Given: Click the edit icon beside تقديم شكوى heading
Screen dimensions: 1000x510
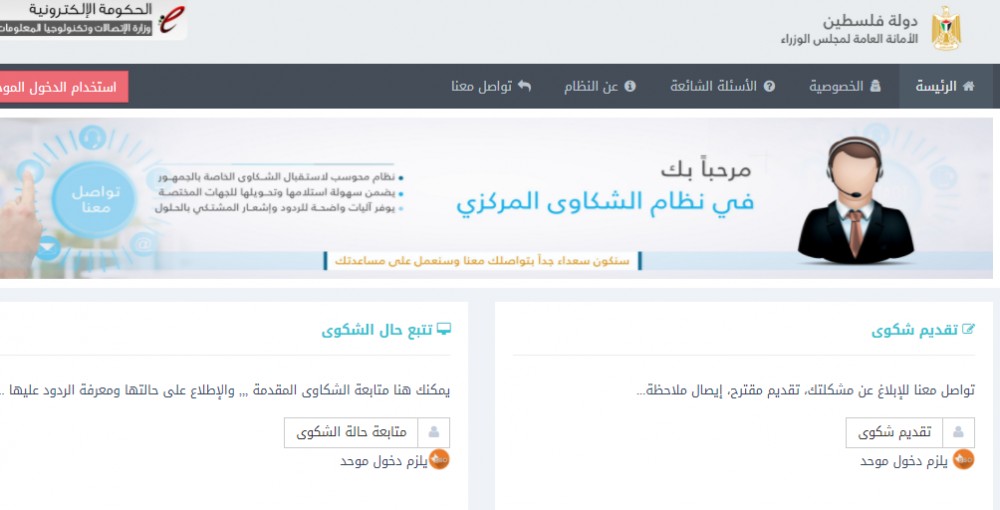Looking at the screenshot, I should click(x=968, y=330).
